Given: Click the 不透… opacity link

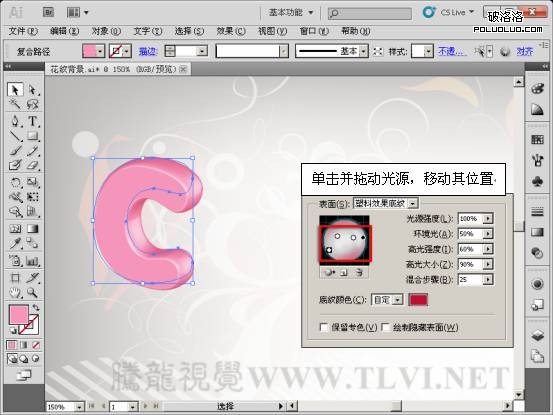Looking at the screenshot, I should click(452, 51).
